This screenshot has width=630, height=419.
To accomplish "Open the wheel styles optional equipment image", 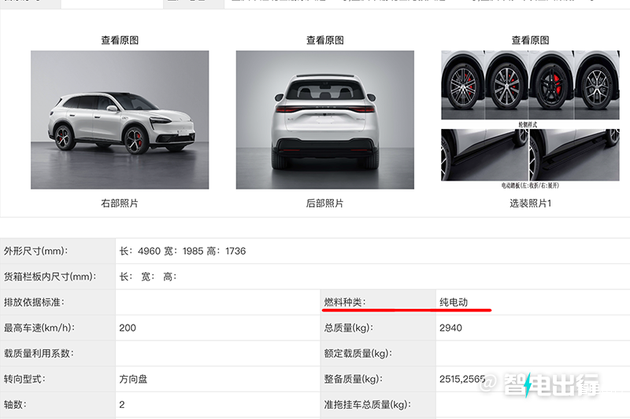I will (x=530, y=85).
